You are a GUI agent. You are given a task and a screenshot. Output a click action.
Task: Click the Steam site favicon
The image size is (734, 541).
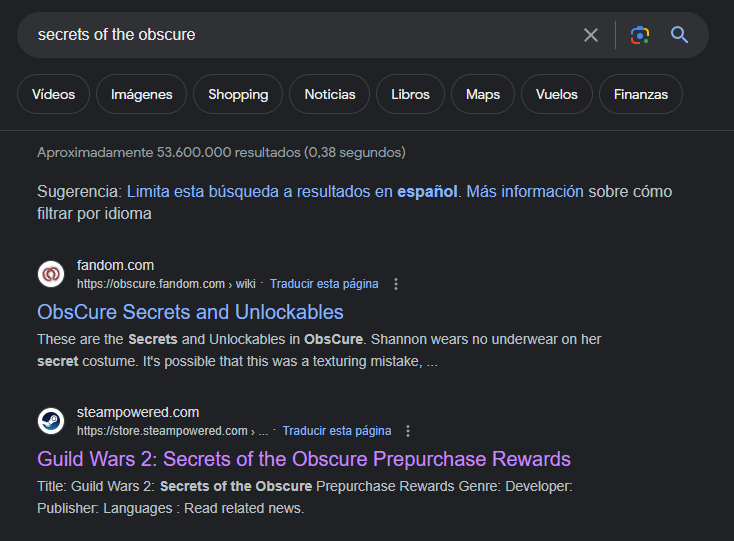tap(51, 421)
